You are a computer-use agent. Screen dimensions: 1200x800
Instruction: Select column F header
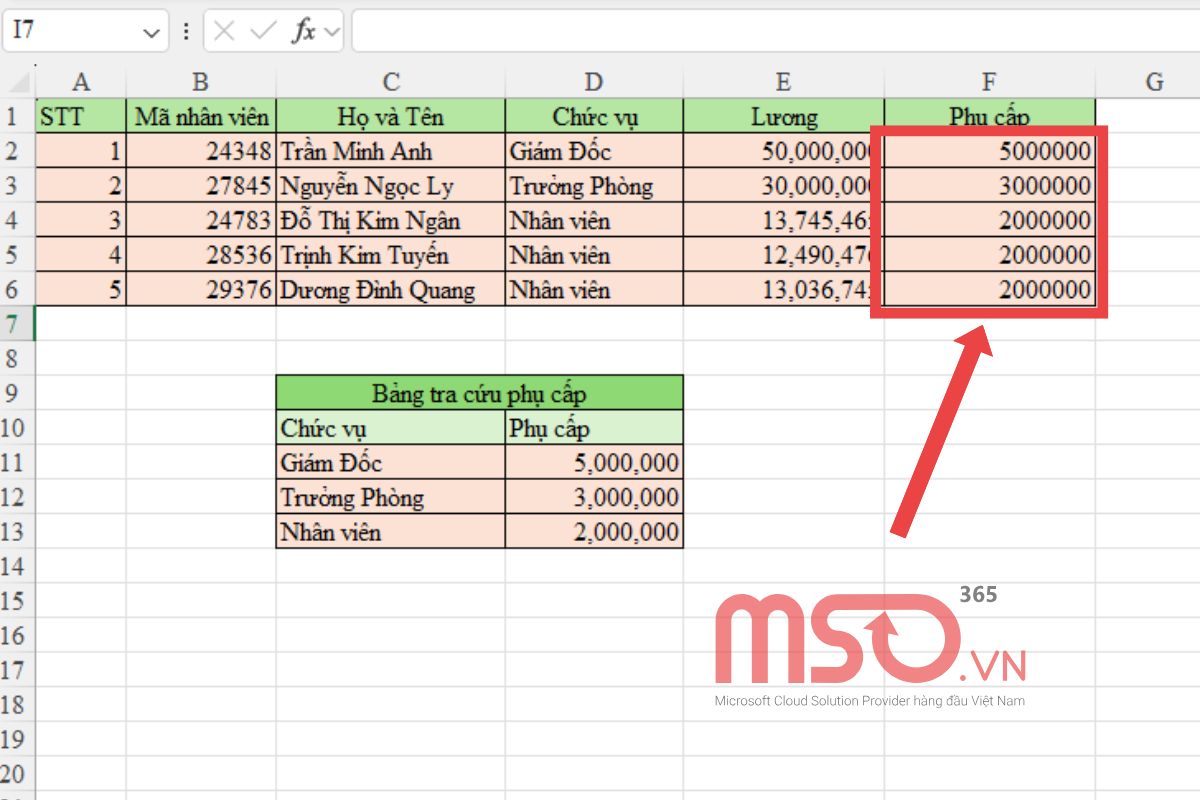click(990, 82)
